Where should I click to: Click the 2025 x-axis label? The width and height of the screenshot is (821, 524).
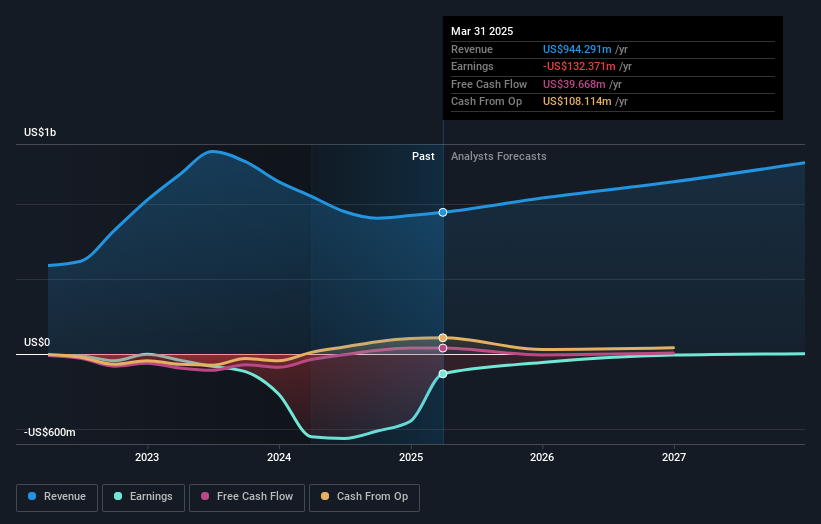[411, 457]
